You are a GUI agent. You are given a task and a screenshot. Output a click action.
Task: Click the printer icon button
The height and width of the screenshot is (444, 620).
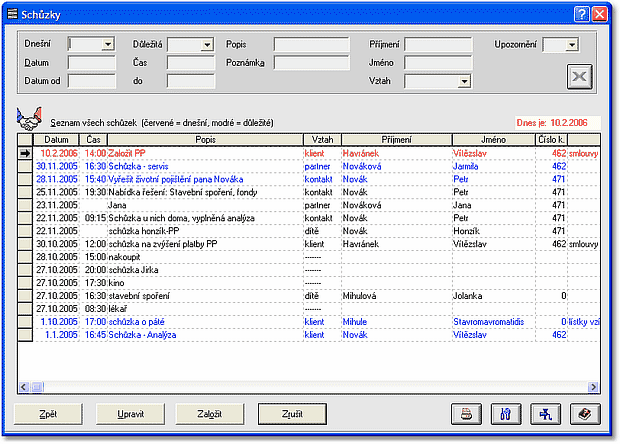pos(466,413)
